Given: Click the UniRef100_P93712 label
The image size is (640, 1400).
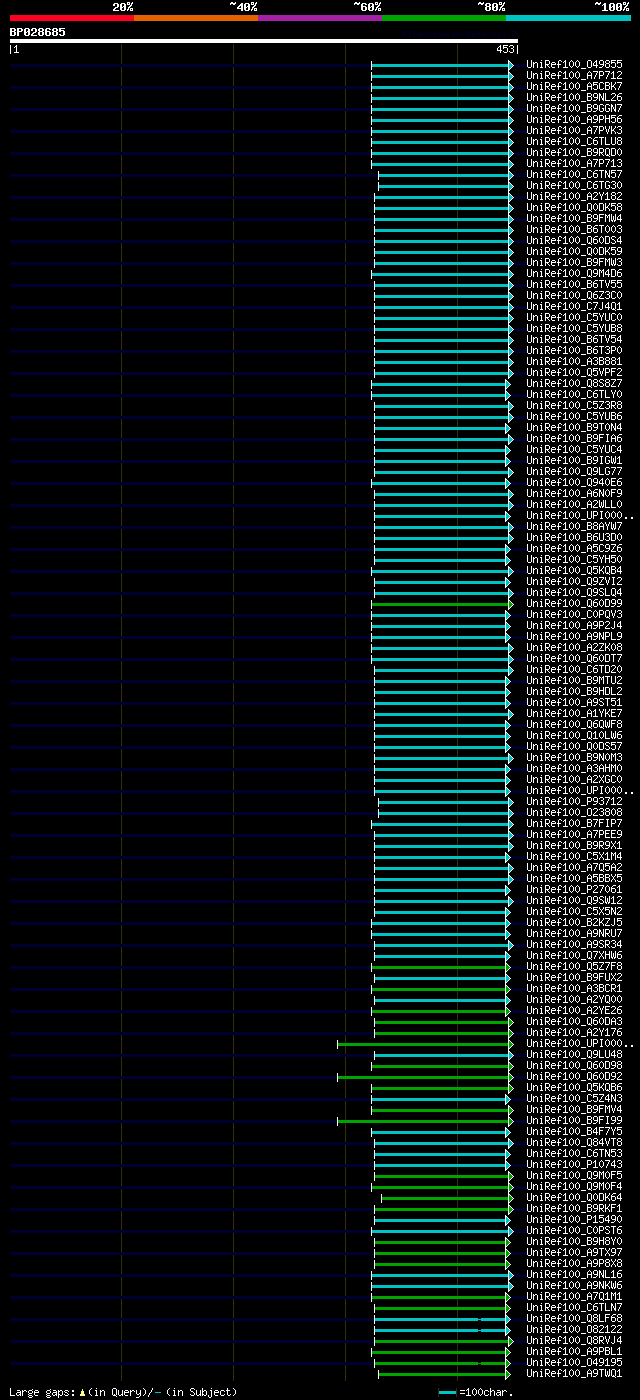Looking at the screenshot, I should [x=574, y=801].
